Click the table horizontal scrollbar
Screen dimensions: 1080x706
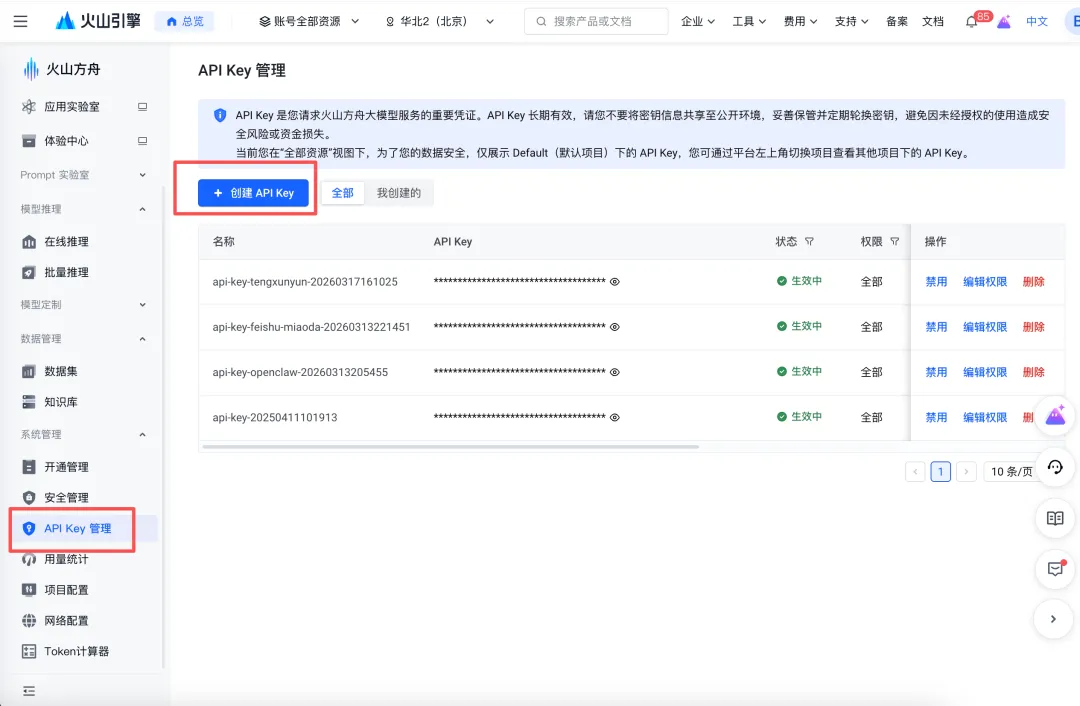[x=451, y=447]
